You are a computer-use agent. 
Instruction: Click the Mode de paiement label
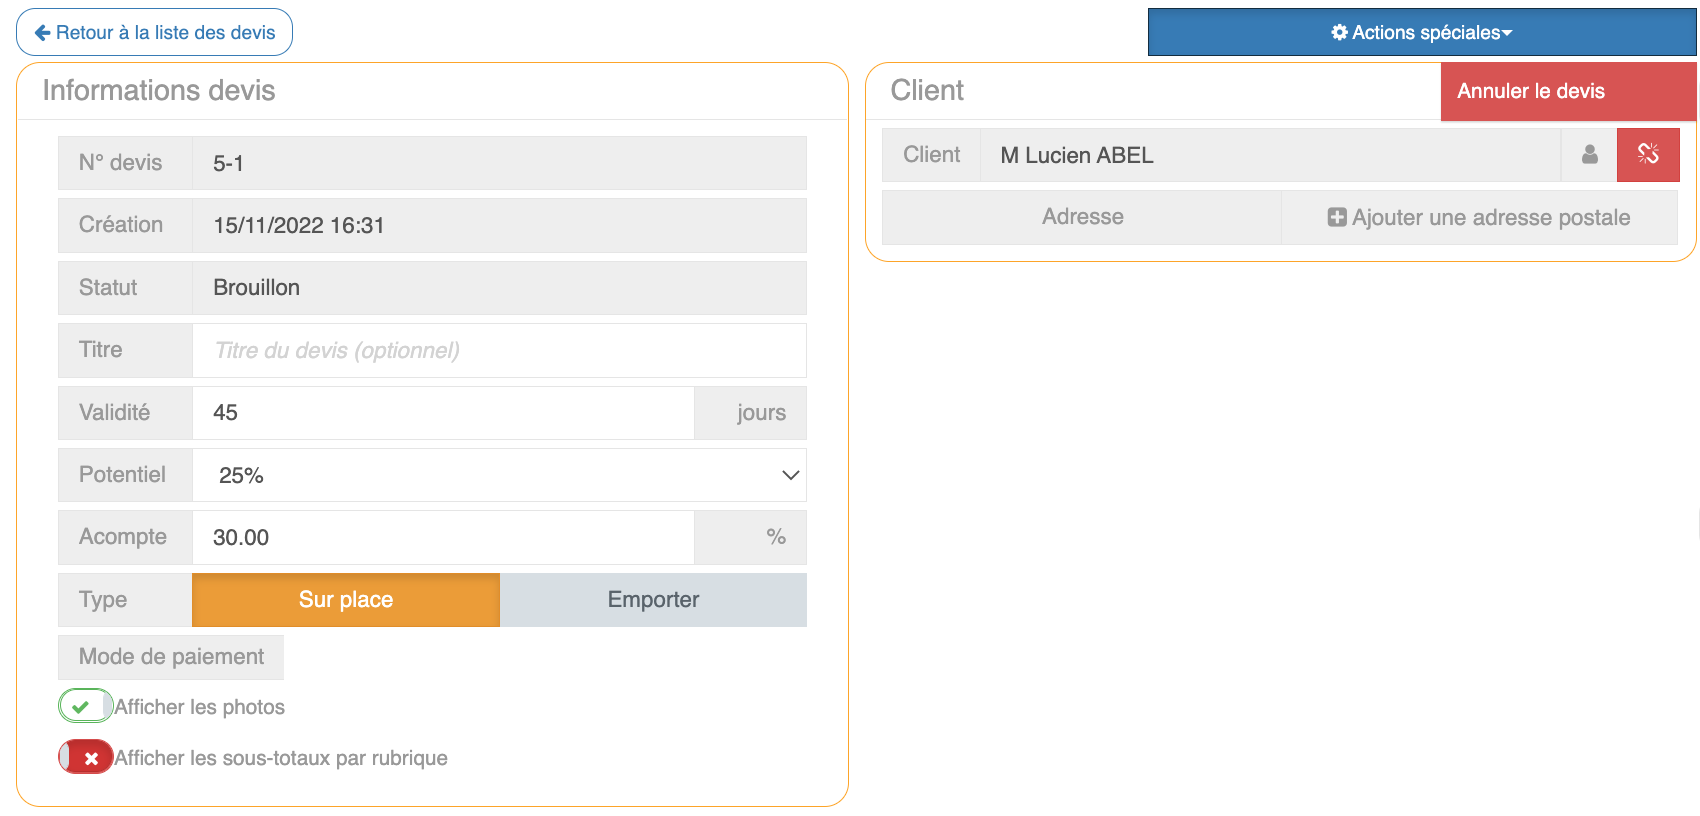171,656
